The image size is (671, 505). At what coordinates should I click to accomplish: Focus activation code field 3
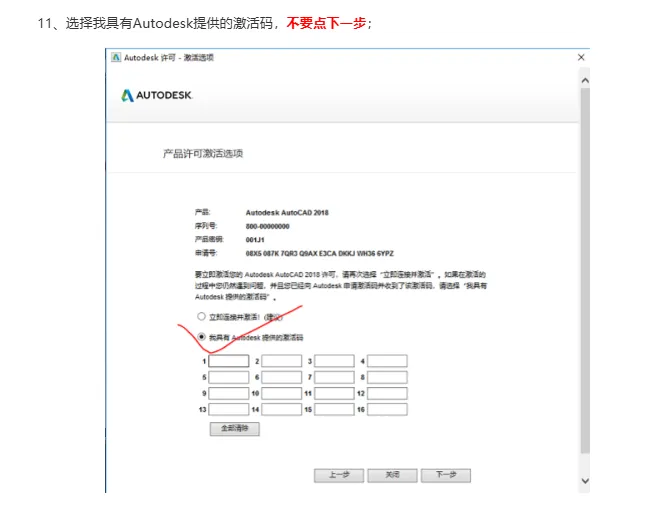(334, 361)
